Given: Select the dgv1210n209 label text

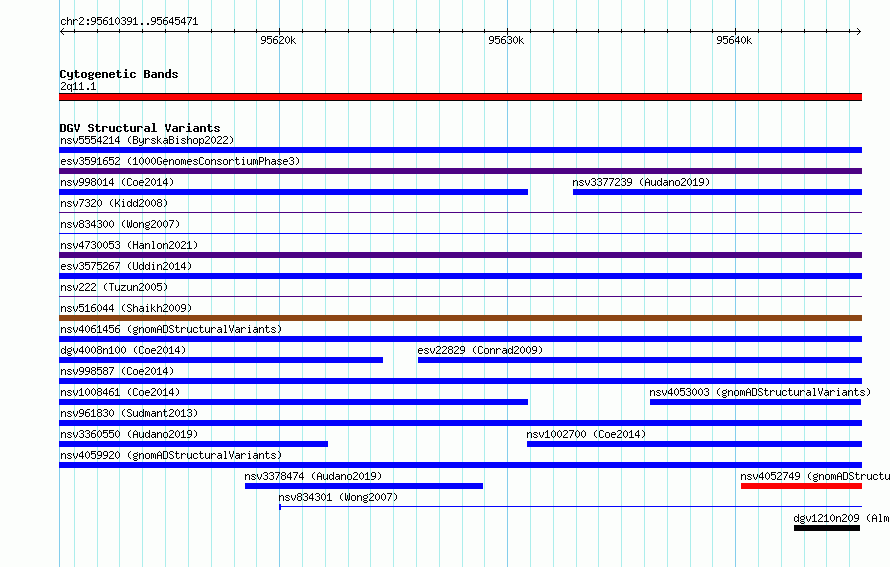Looking at the screenshot, I should click(x=841, y=518).
